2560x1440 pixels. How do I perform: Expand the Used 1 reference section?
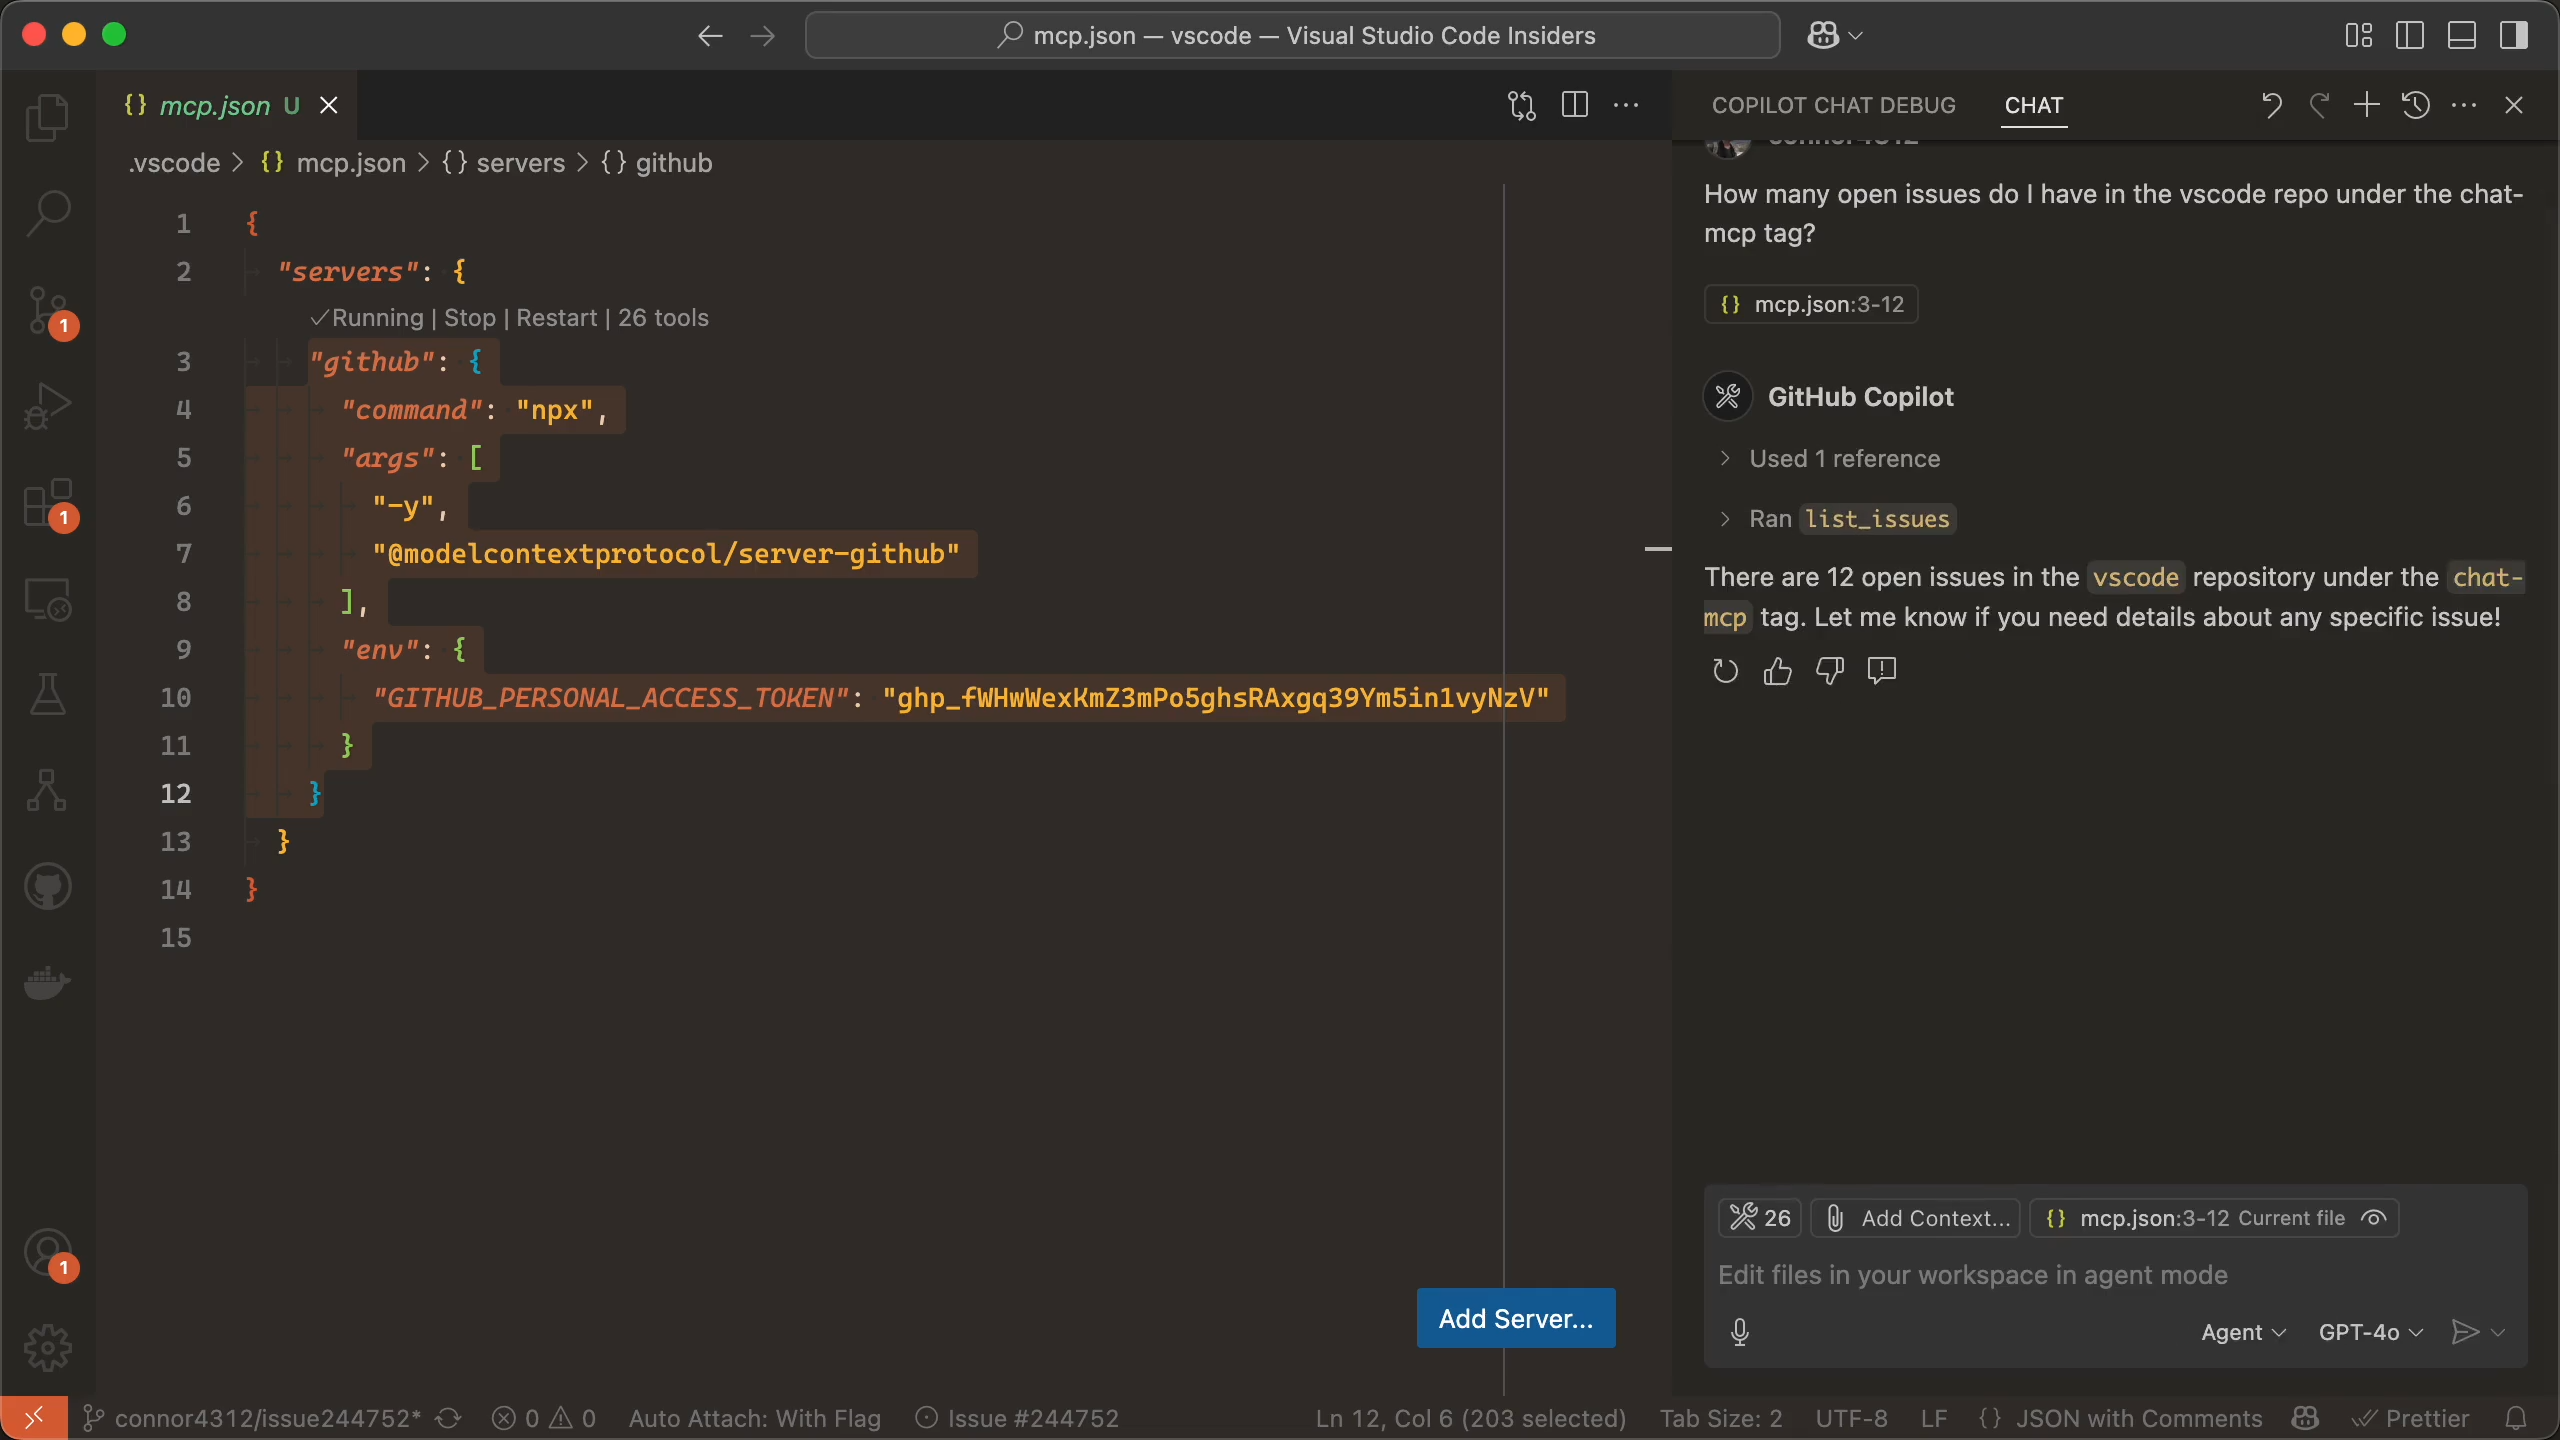point(1843,459)
